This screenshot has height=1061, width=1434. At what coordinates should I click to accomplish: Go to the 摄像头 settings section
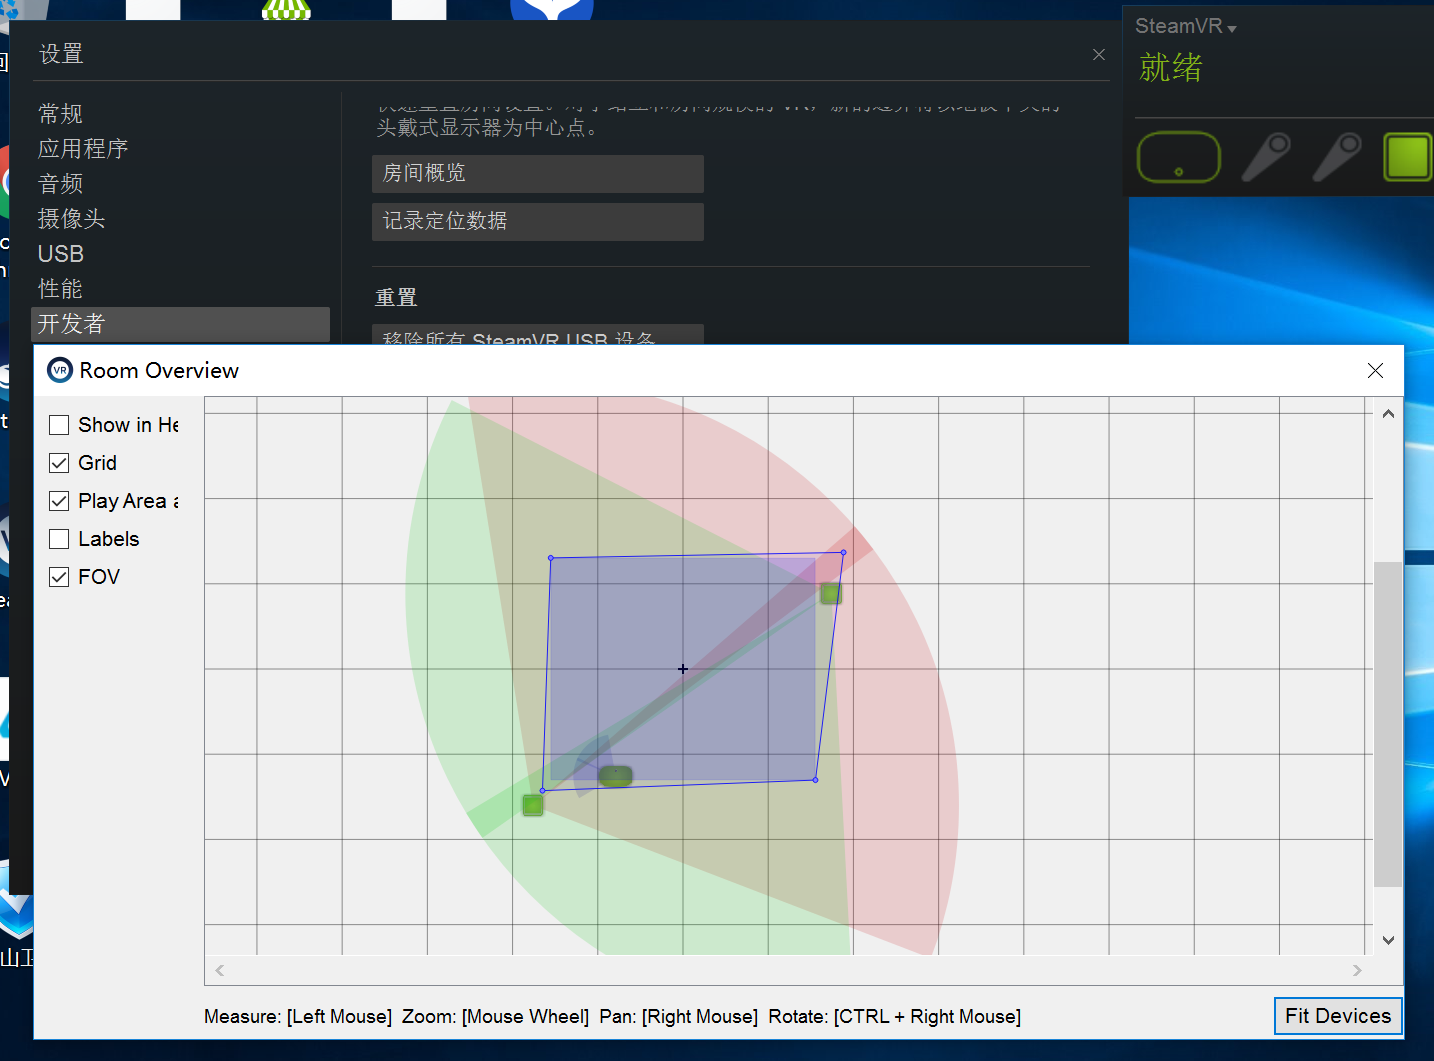tap(72, 219)
